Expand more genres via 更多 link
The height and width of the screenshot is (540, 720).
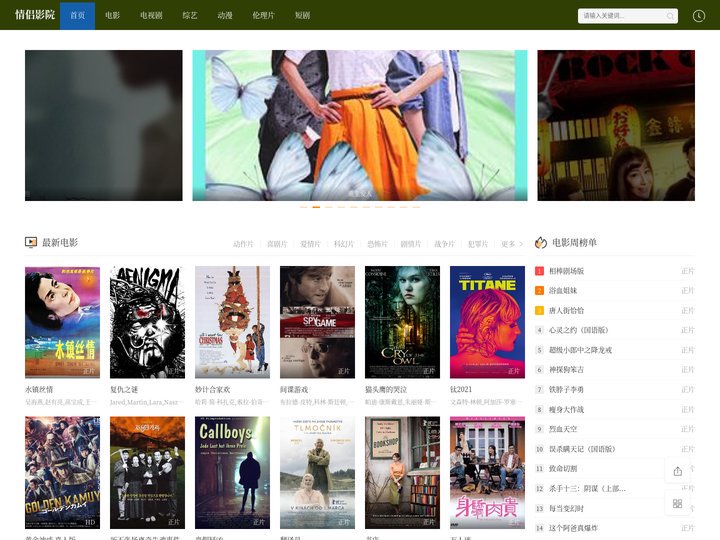(512, 244)
